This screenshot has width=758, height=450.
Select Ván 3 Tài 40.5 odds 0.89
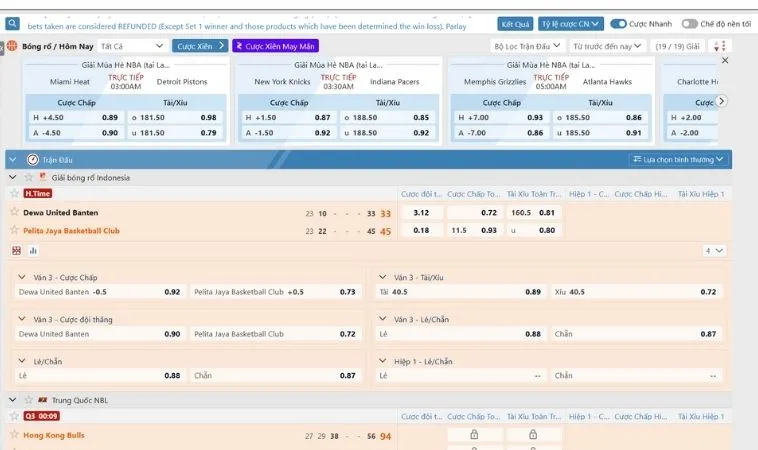click(460, 292)
